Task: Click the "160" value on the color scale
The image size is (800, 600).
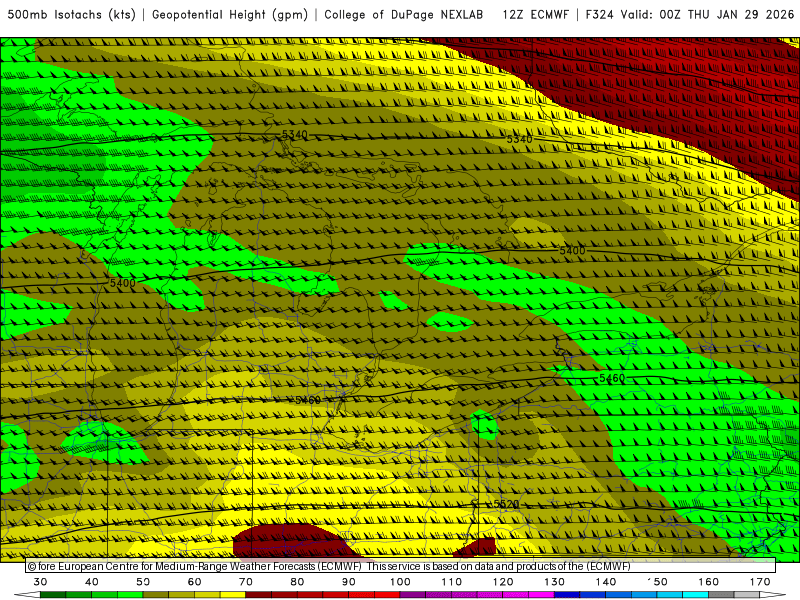Action: click(709, 582)
